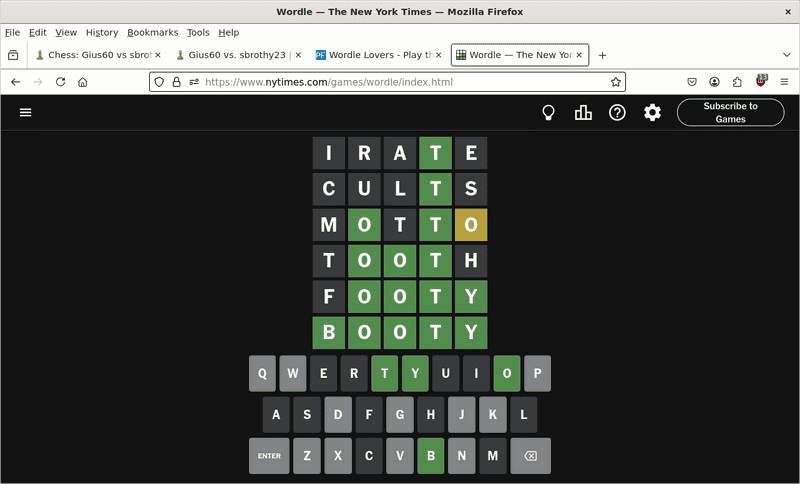Open the View menu
Viewport: 800px width, 484px height.
66,33
